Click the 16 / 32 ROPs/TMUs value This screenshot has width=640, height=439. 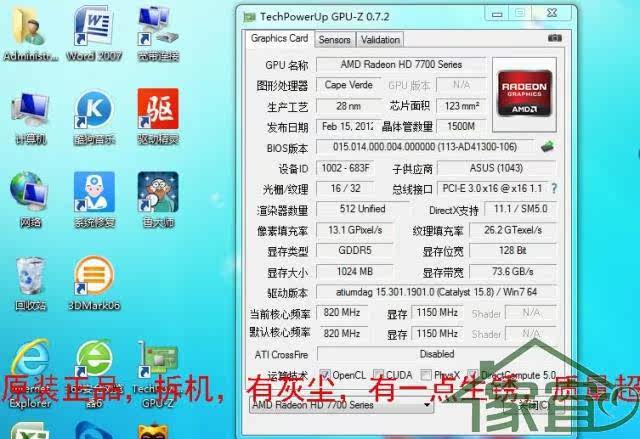[x=345, y=188]
